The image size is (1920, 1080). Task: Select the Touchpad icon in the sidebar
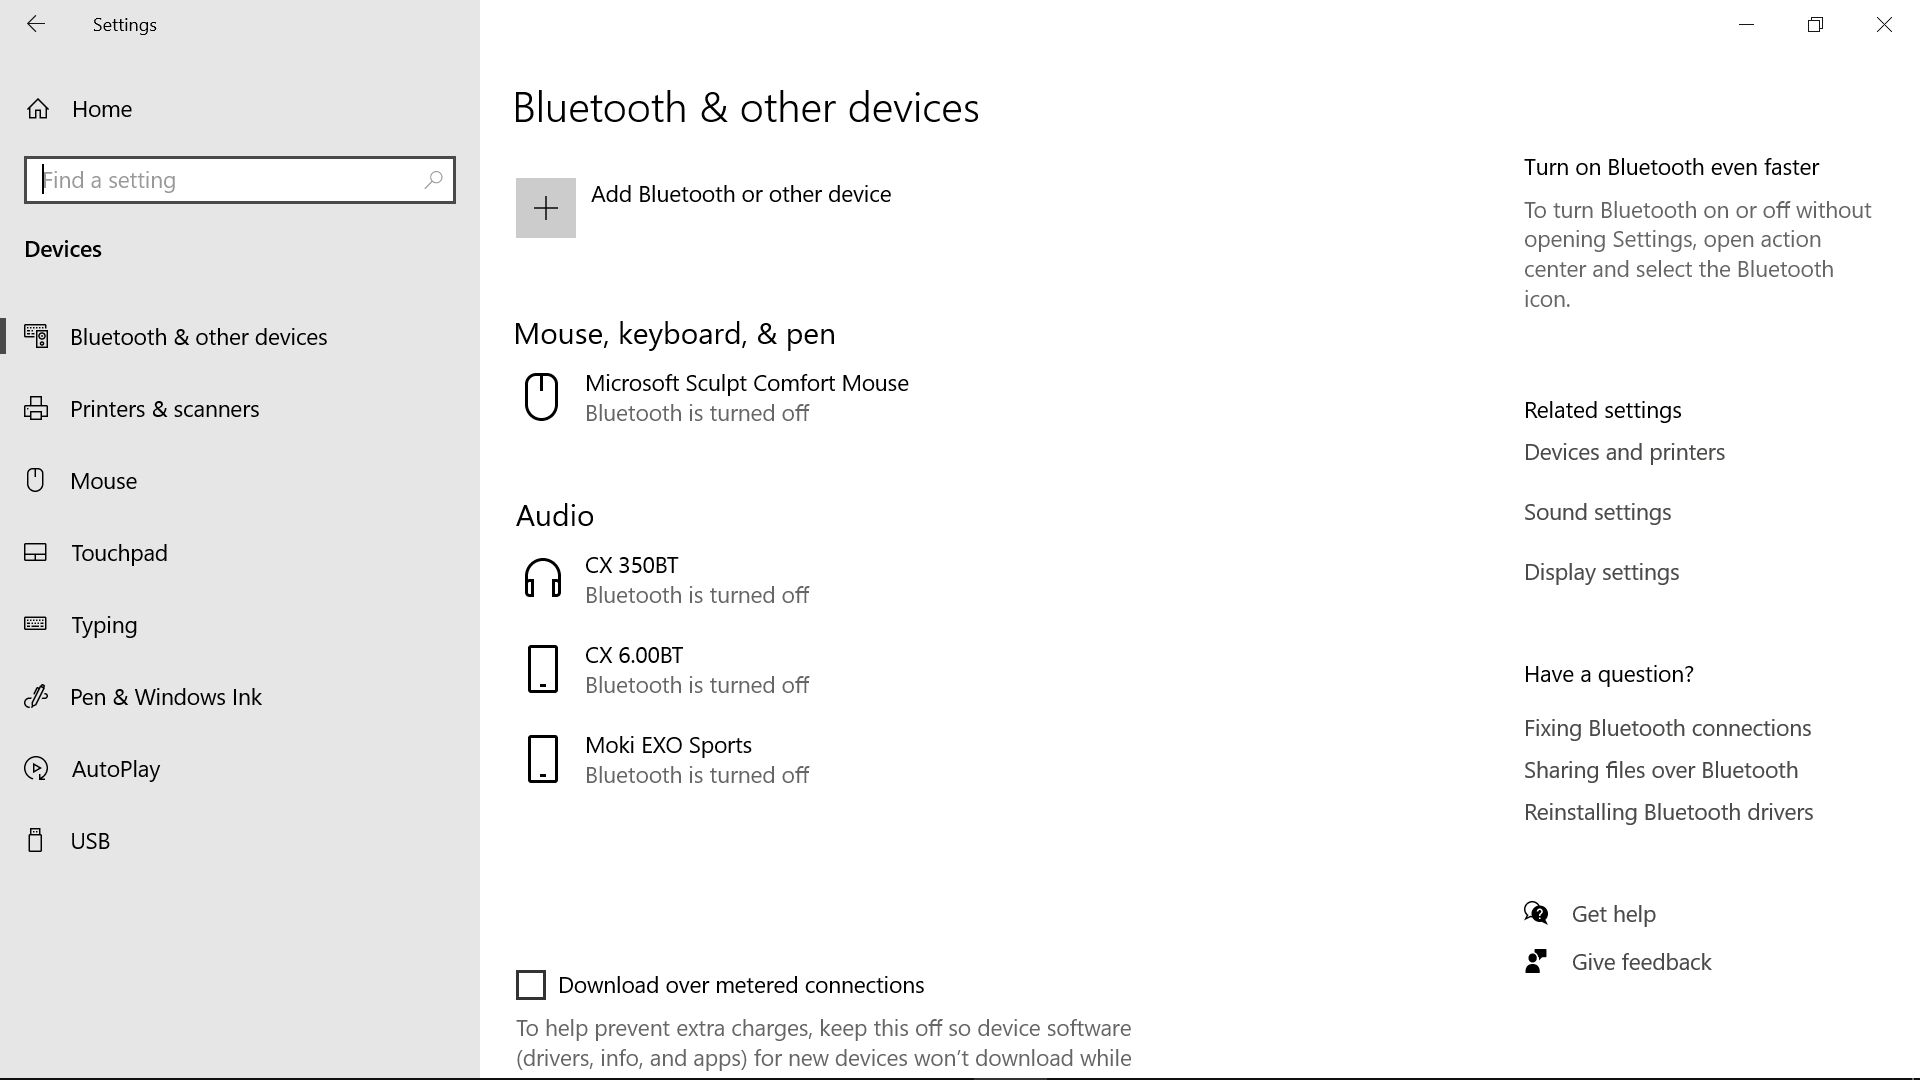coord(37,552)
